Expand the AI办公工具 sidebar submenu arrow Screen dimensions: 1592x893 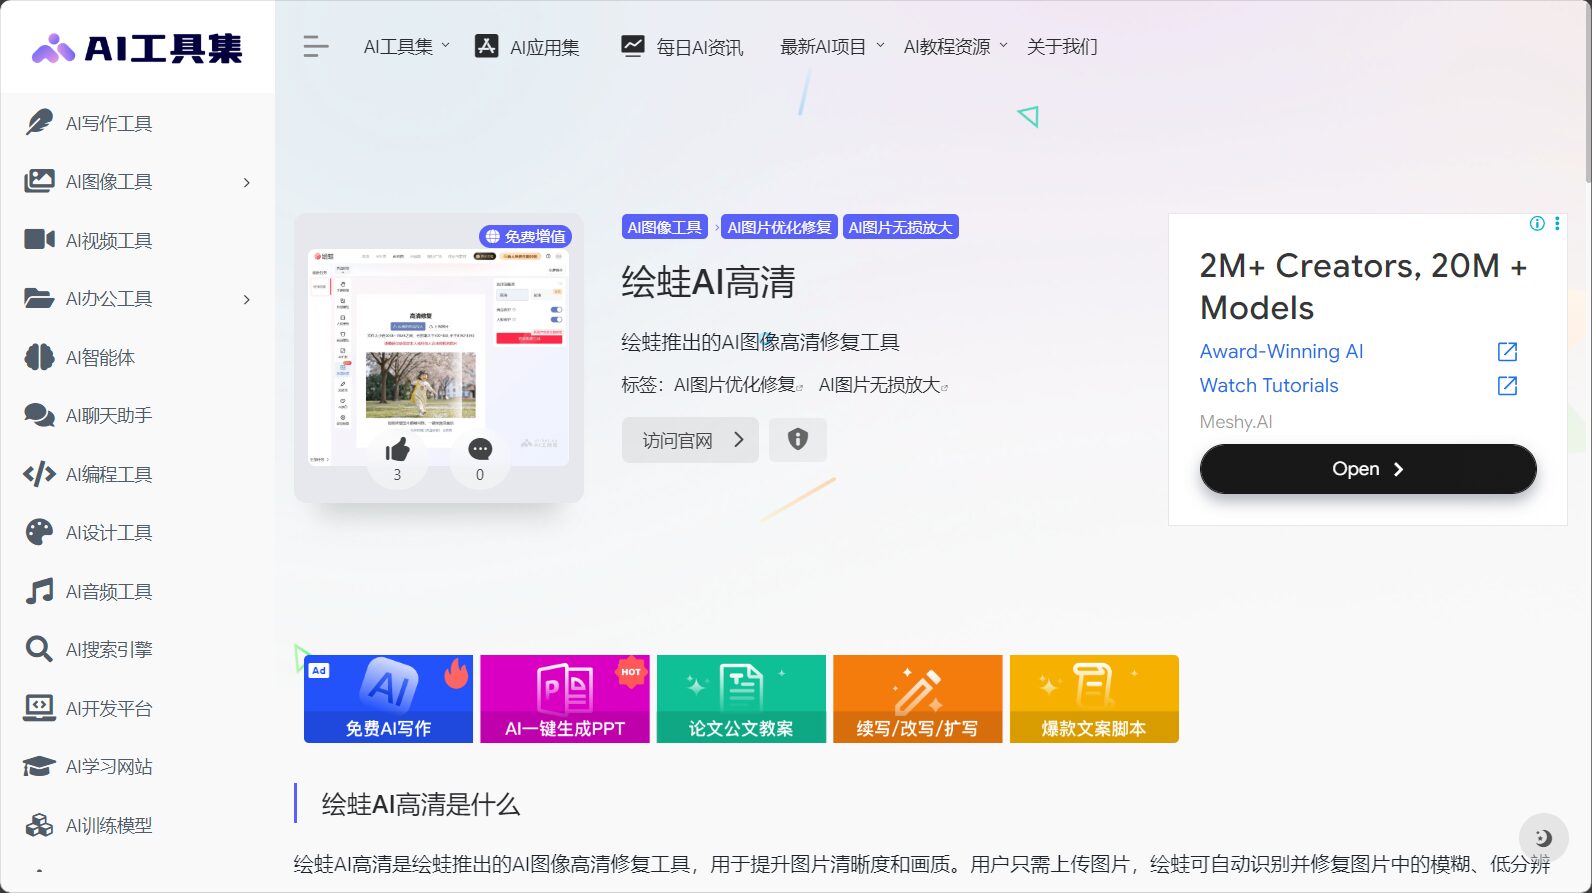pos(246,299)
